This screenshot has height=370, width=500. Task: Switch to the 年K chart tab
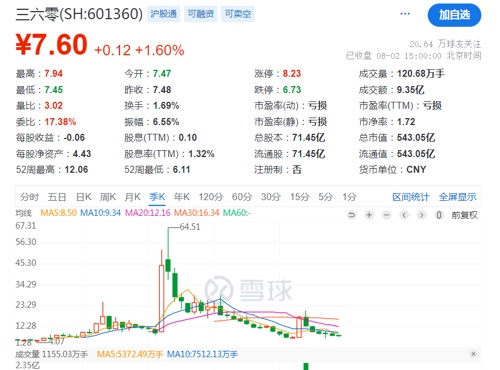[x=182, y=197]
